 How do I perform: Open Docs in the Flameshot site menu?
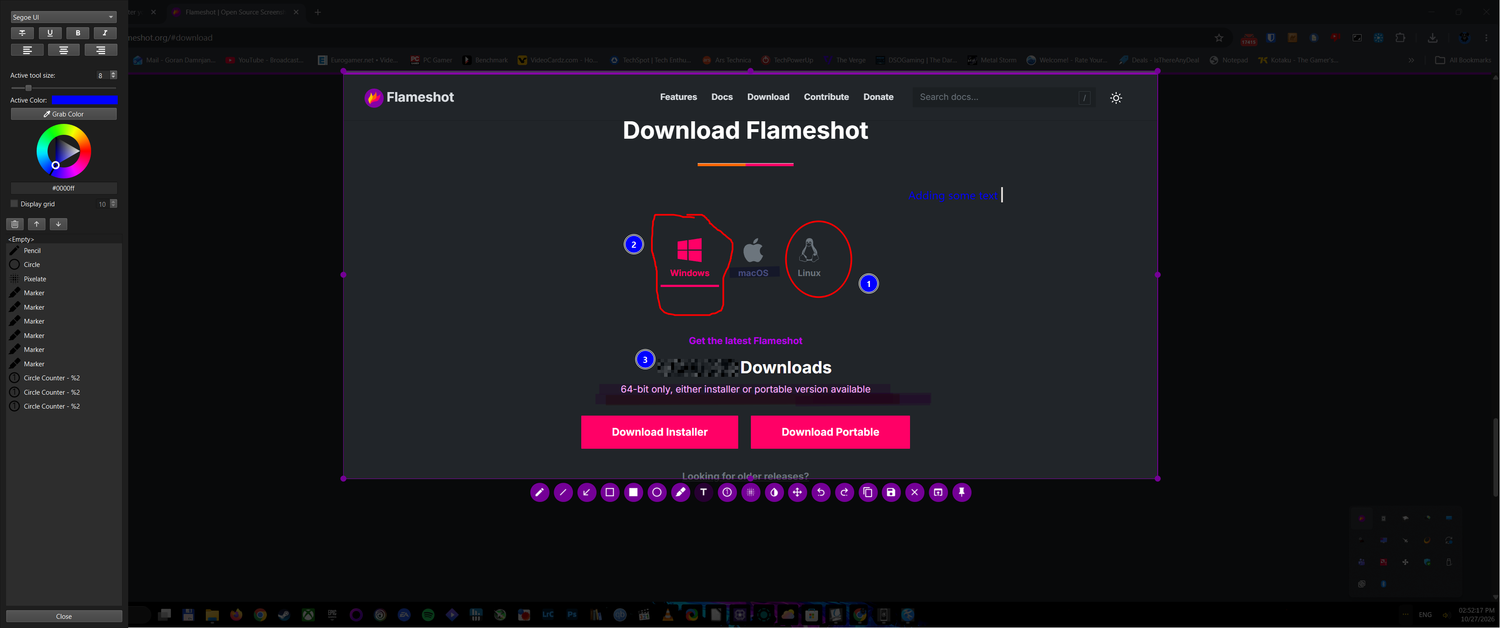722,97
